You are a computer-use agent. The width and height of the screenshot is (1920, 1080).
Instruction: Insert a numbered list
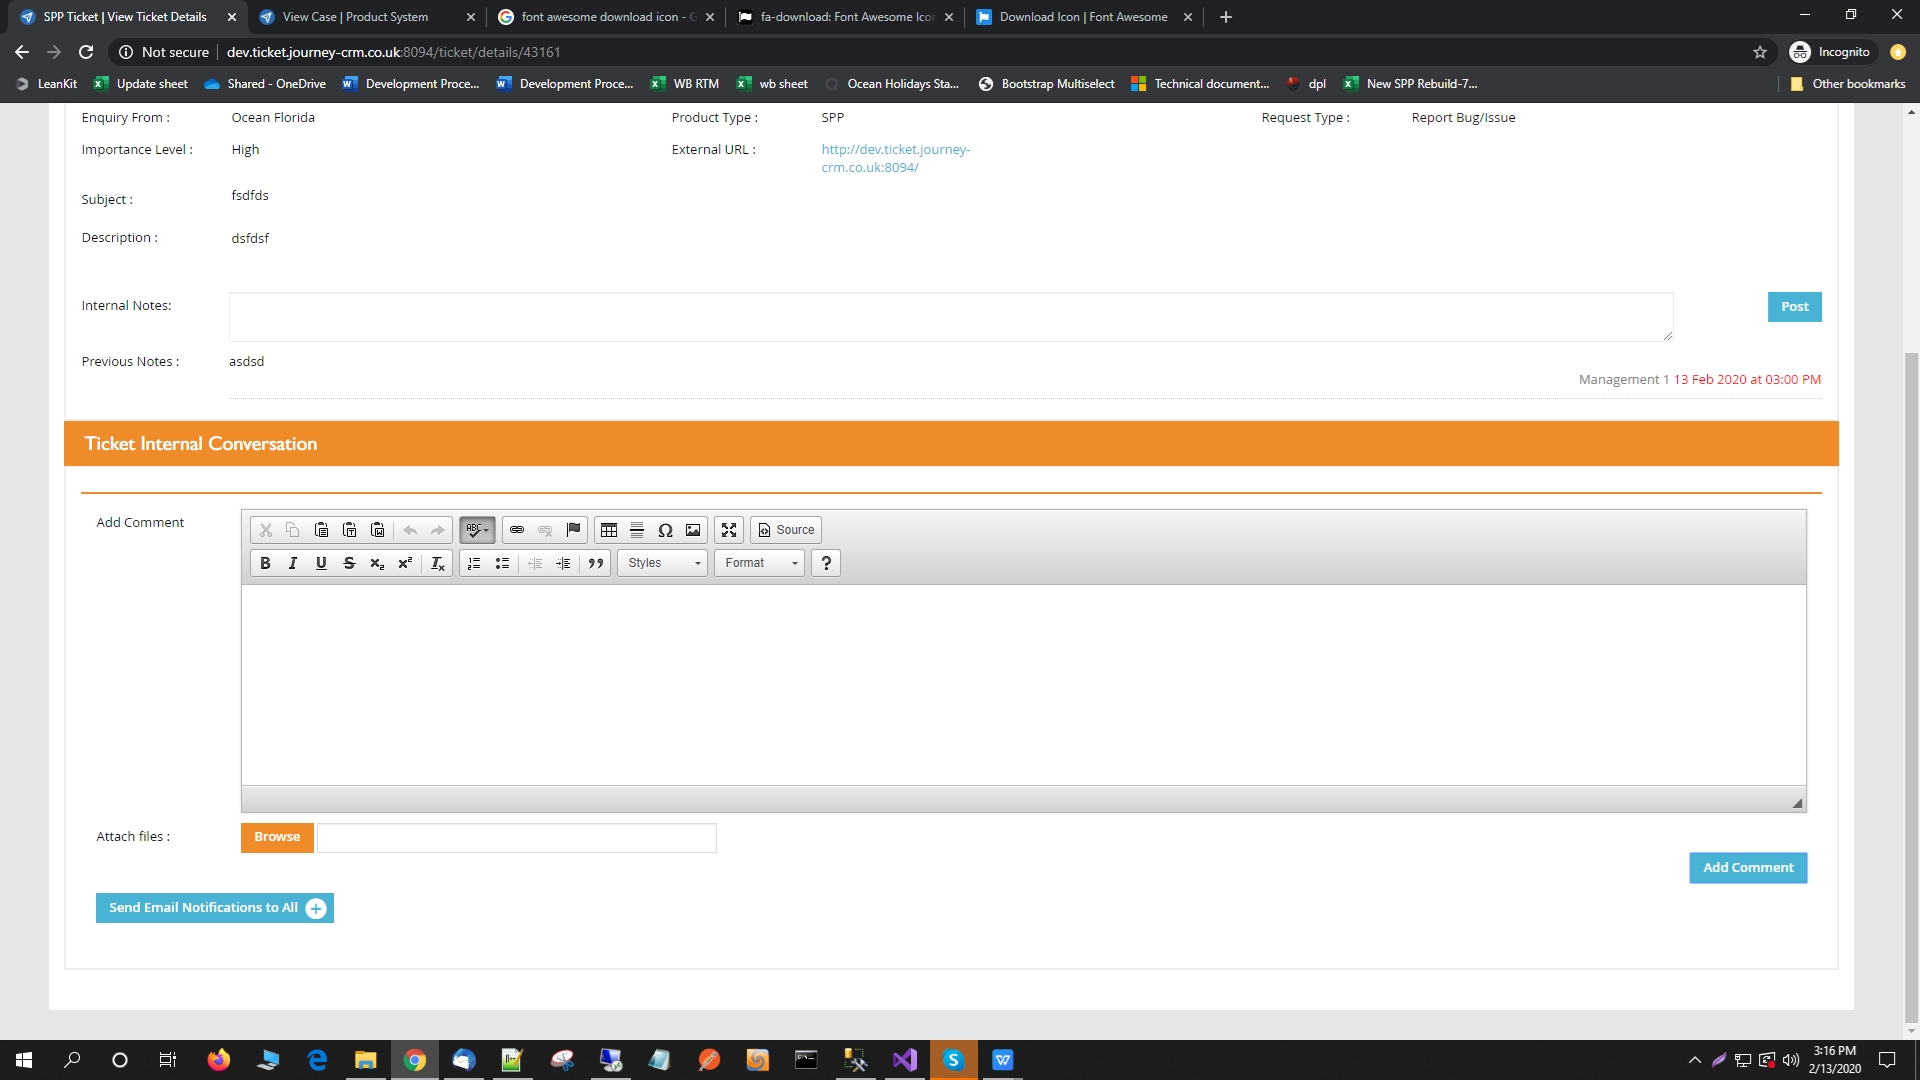474,563
